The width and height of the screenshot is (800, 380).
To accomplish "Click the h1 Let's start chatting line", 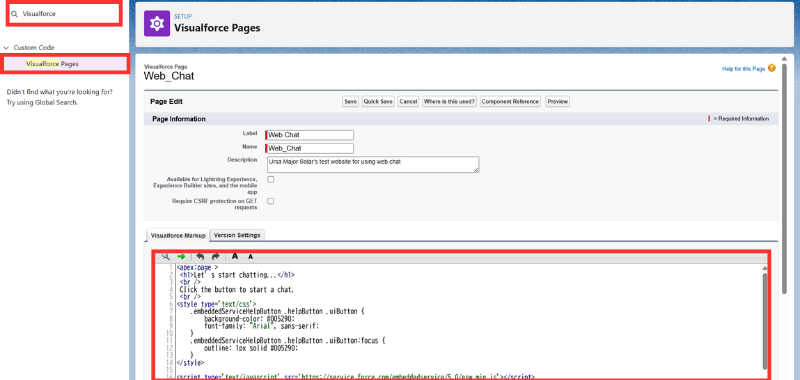I will pyautogui.click(x=237, y=274).
